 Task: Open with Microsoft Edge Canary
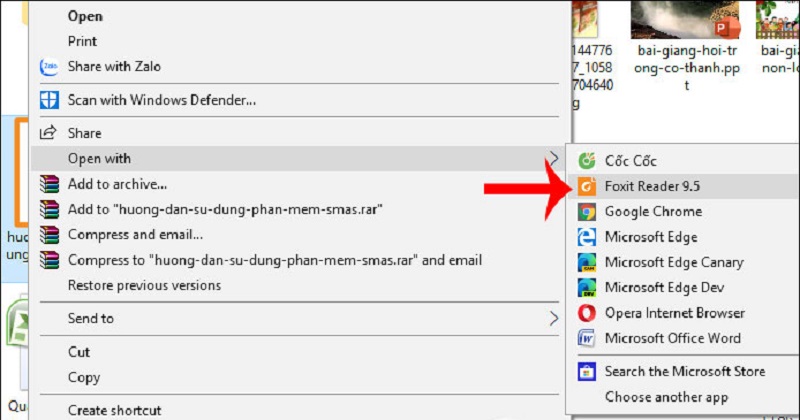pyautogui.click(x=683, y=262)
